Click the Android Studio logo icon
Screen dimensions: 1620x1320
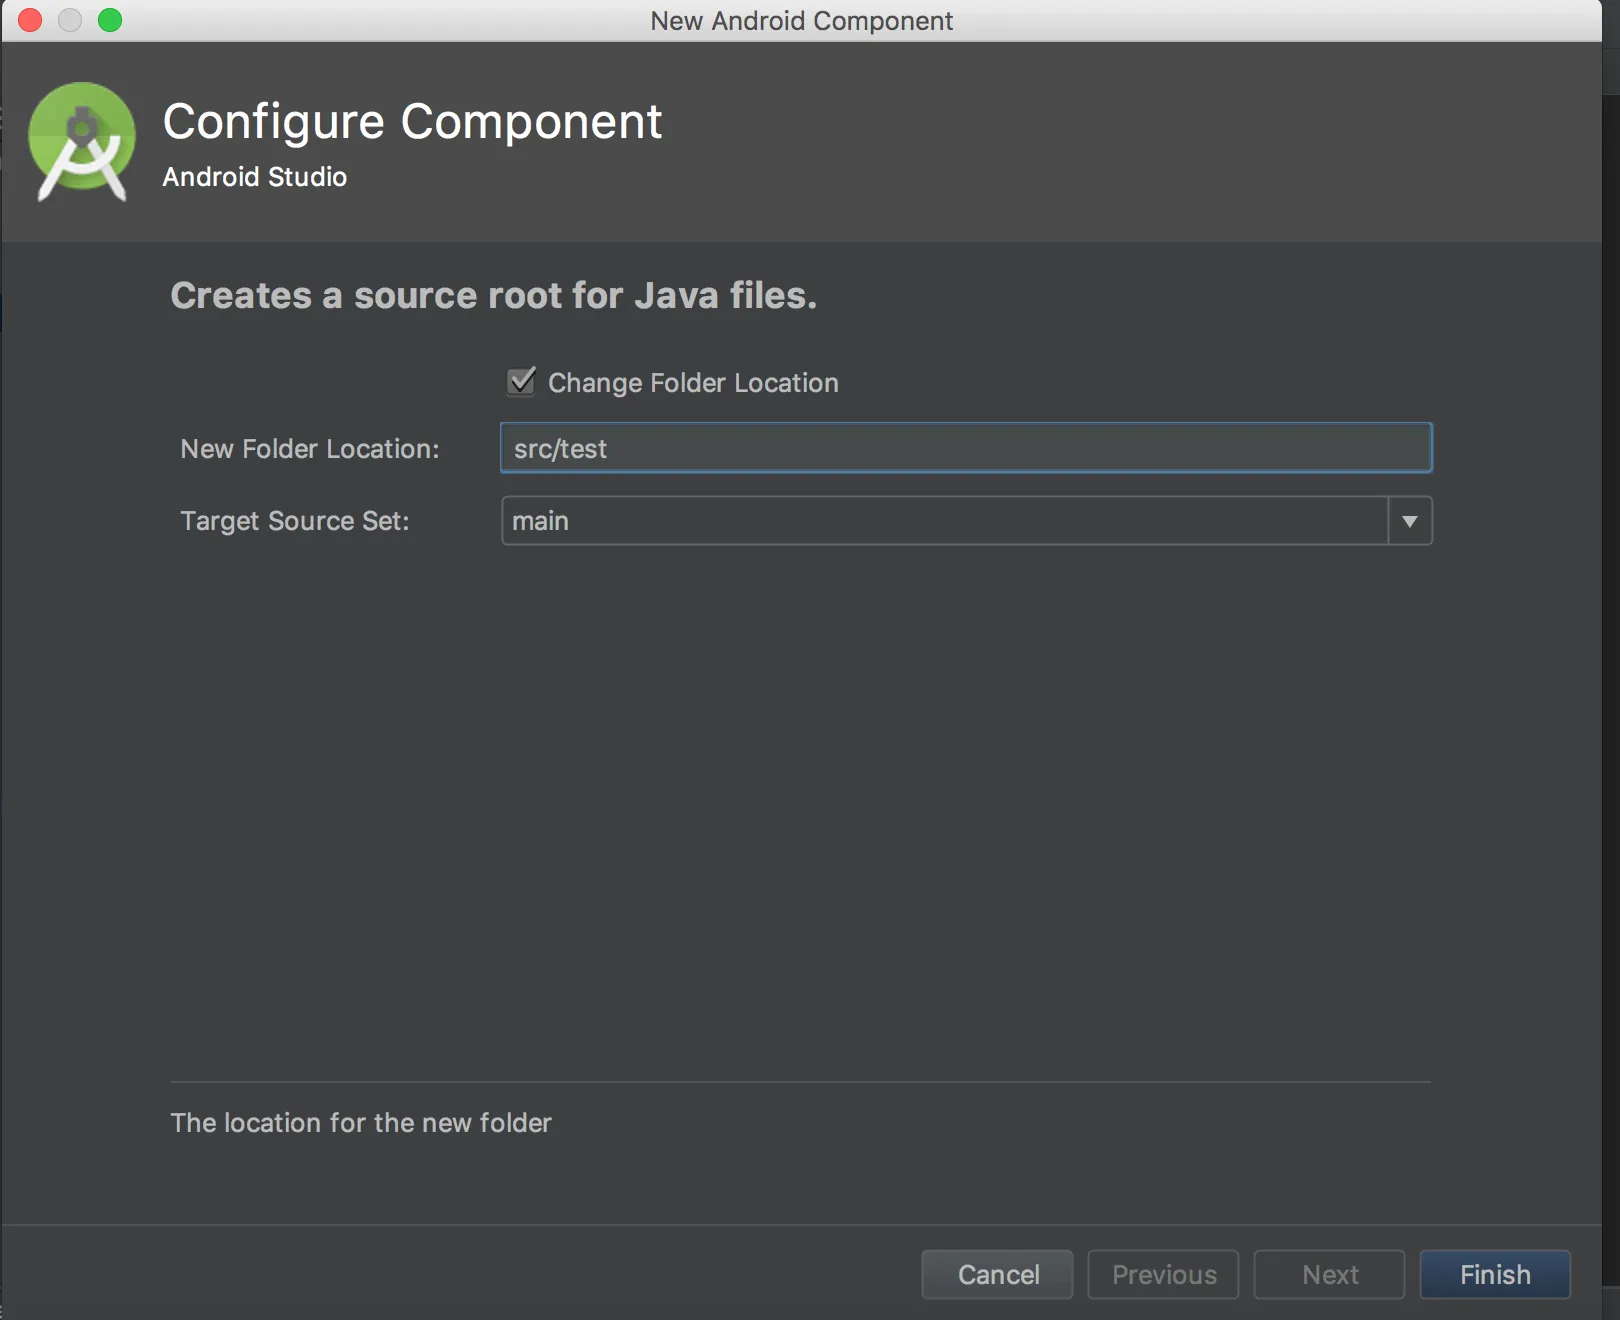click(82, 142)
